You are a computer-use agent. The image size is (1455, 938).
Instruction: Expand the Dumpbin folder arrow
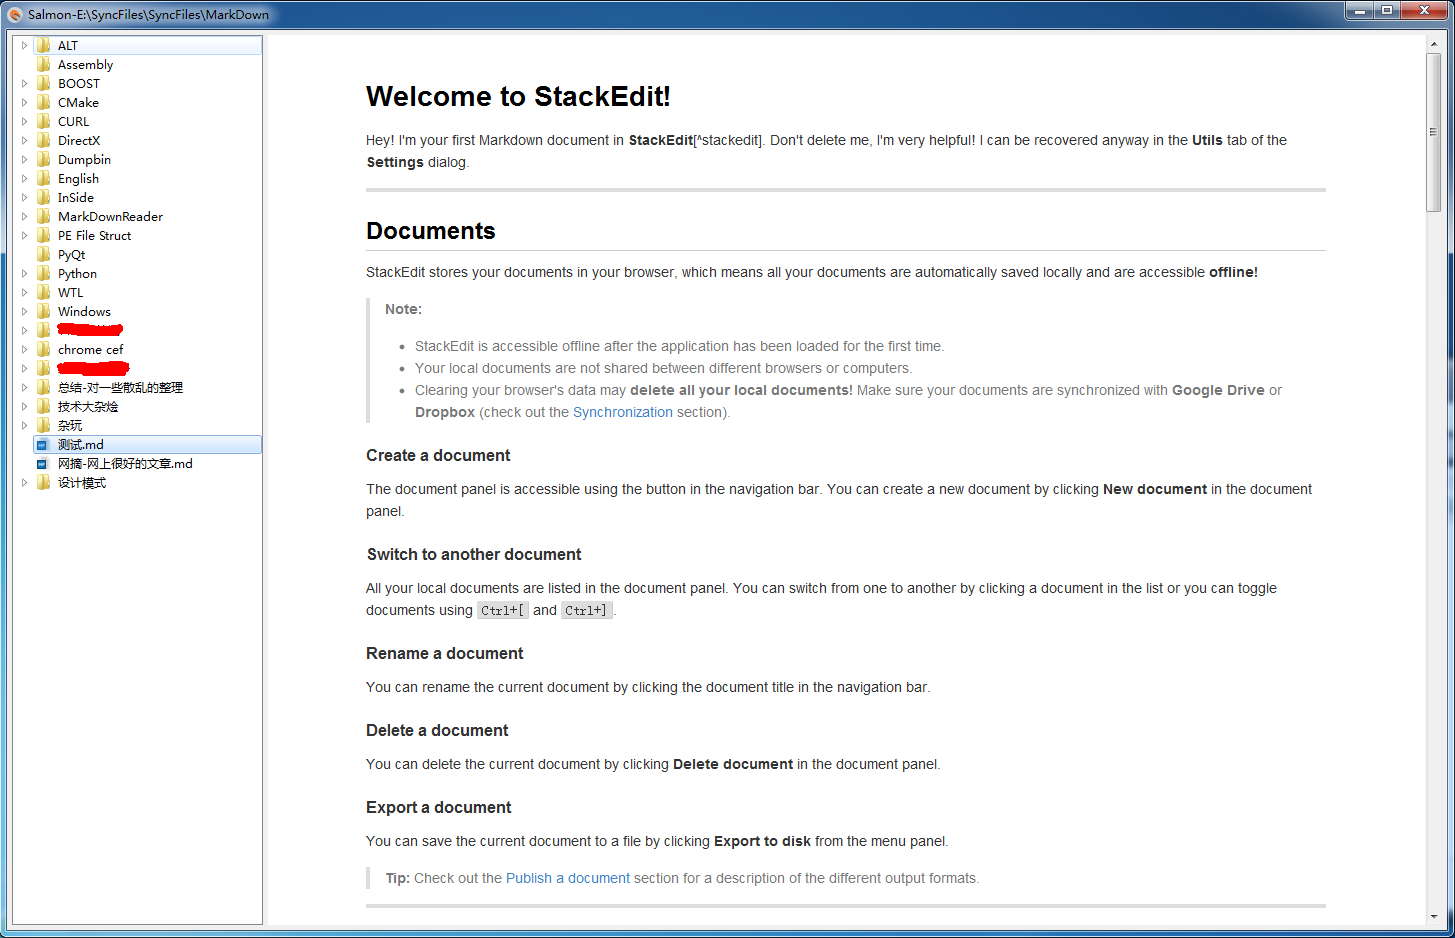[x=25, y=159]
